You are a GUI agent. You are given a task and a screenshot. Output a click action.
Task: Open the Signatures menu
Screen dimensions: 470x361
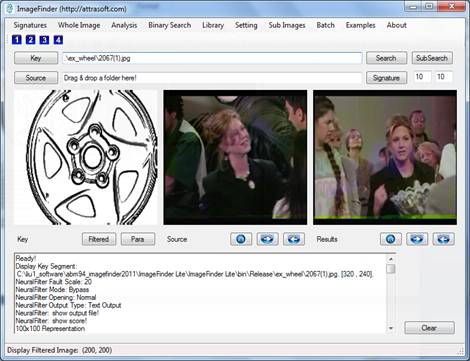coord(30,25)
